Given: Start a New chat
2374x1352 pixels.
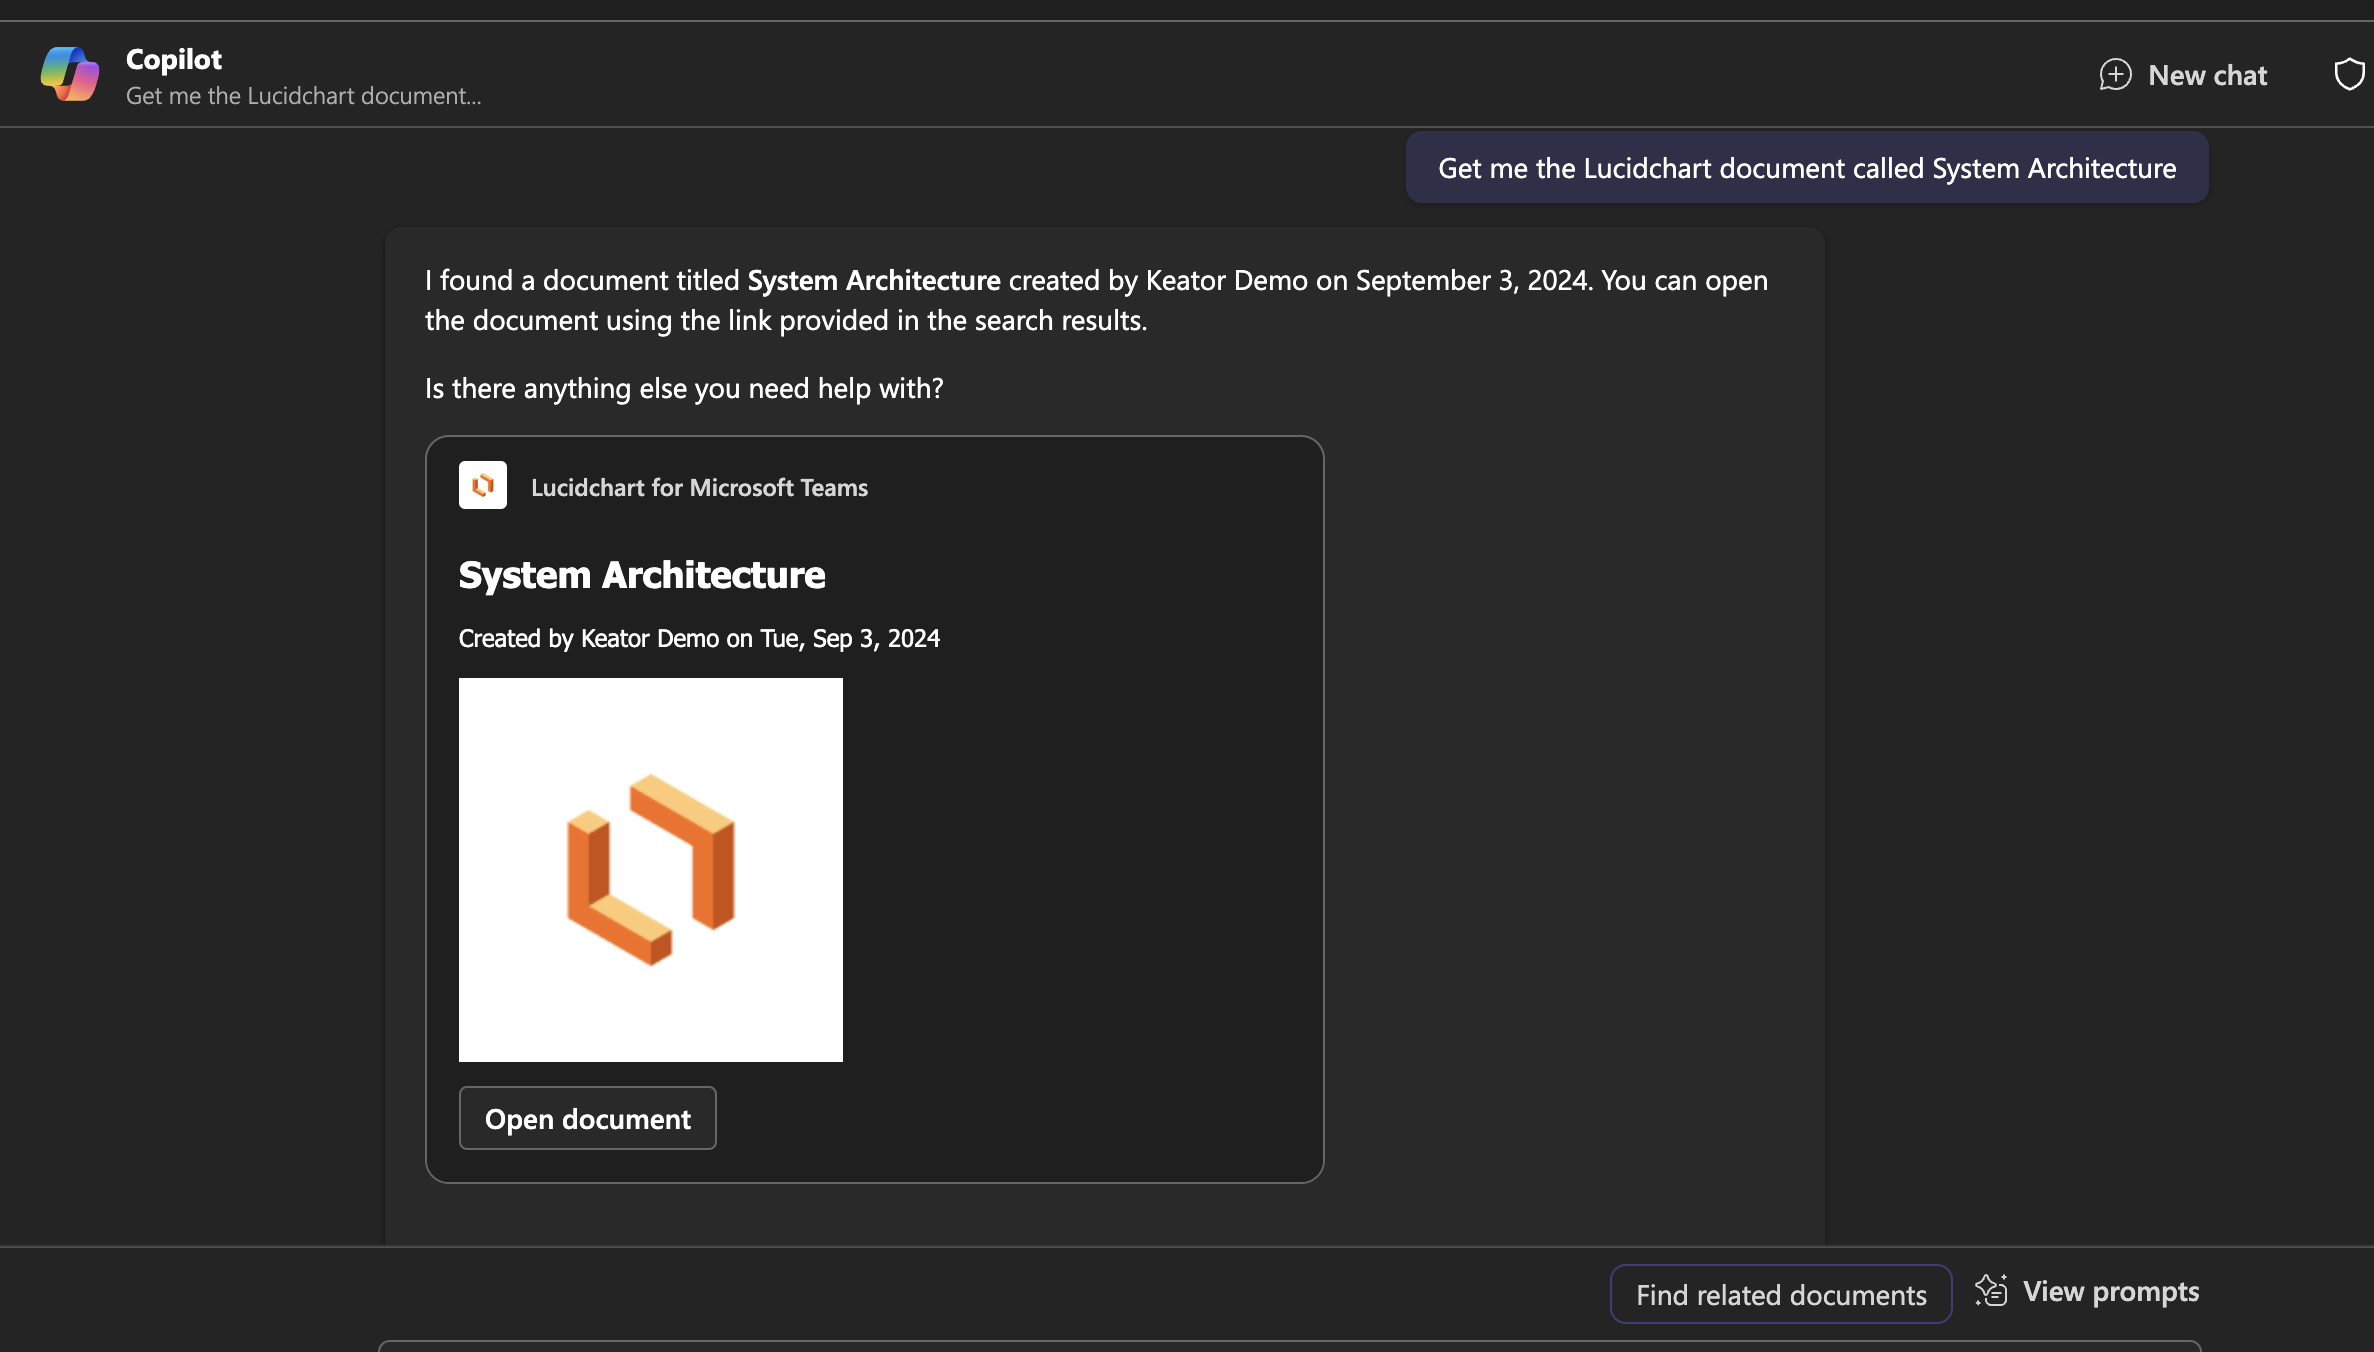Looking at the screenshot, I should tap(2183, 74).
